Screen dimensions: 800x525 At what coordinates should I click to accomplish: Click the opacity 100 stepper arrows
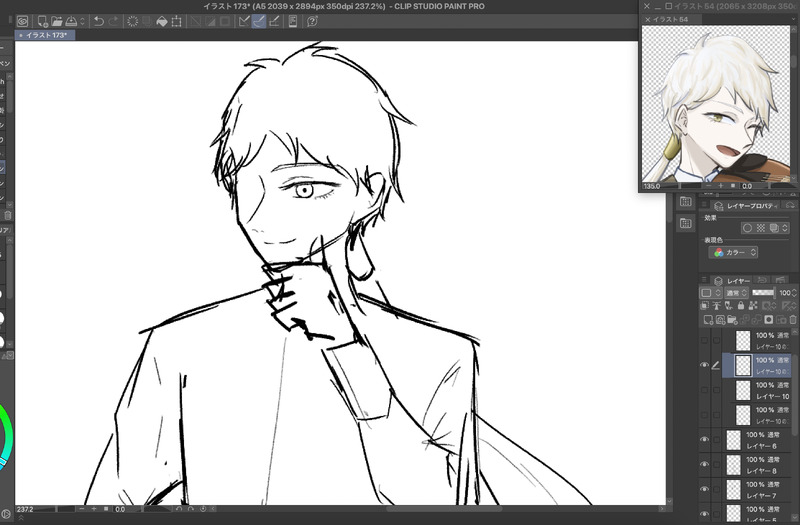tap(794, 293)
